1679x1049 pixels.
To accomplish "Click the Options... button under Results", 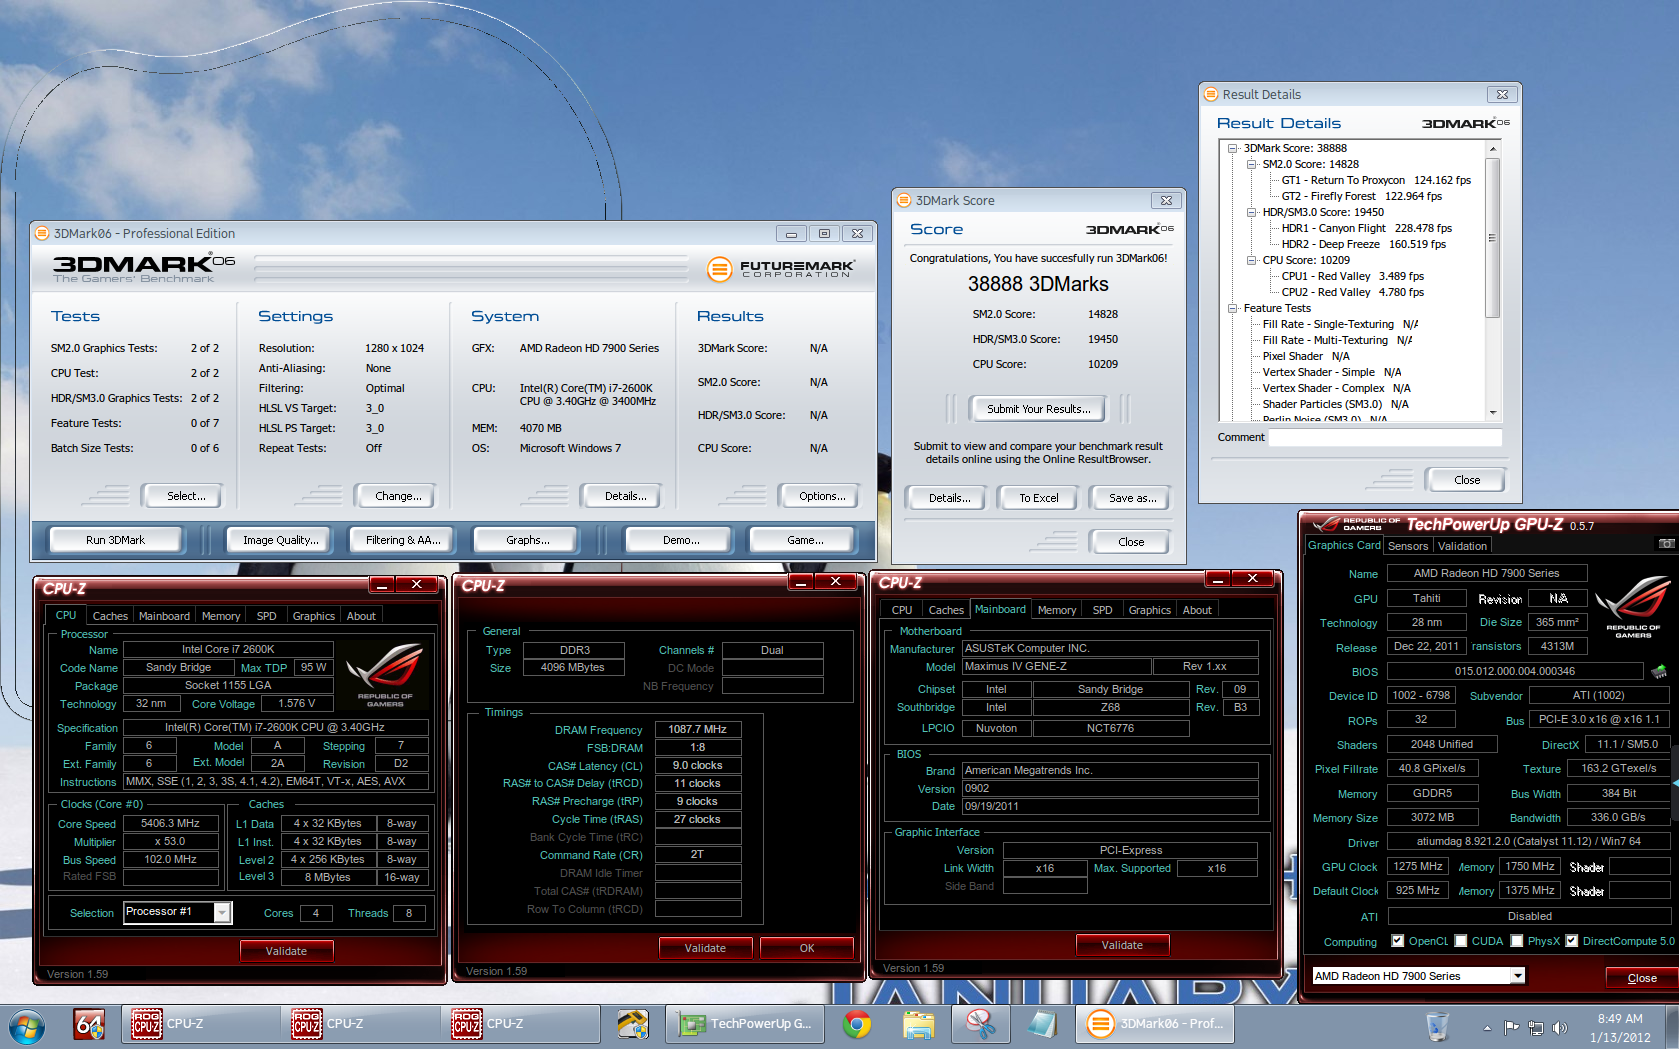I will tap(822, 496).
